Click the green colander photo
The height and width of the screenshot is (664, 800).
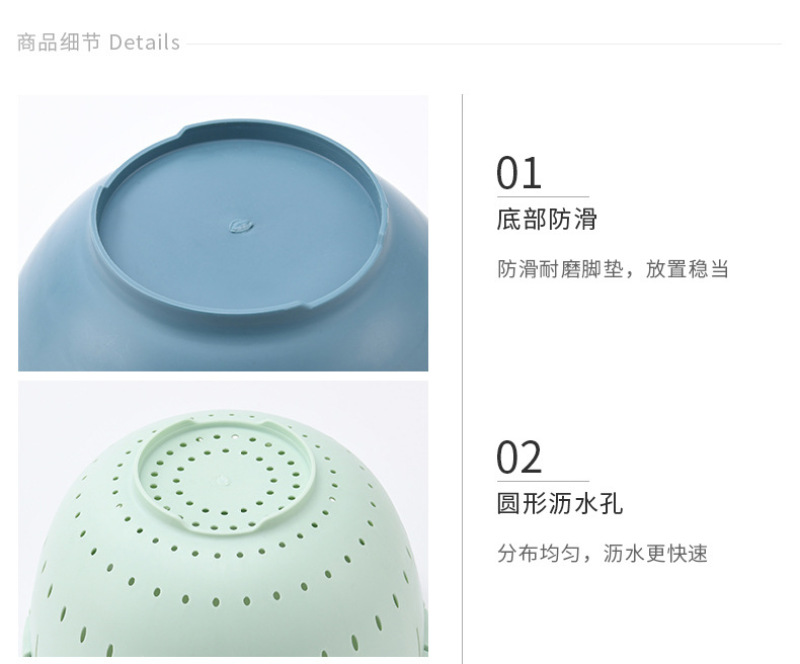pyautogui.click(x=223, y=519)
